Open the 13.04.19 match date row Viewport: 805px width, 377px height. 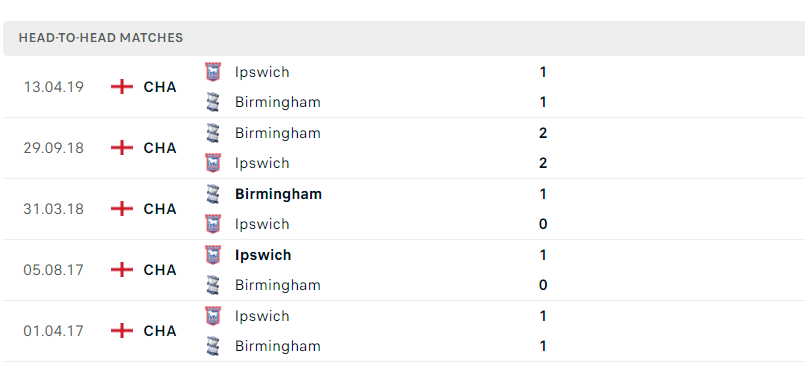(404, 87)
